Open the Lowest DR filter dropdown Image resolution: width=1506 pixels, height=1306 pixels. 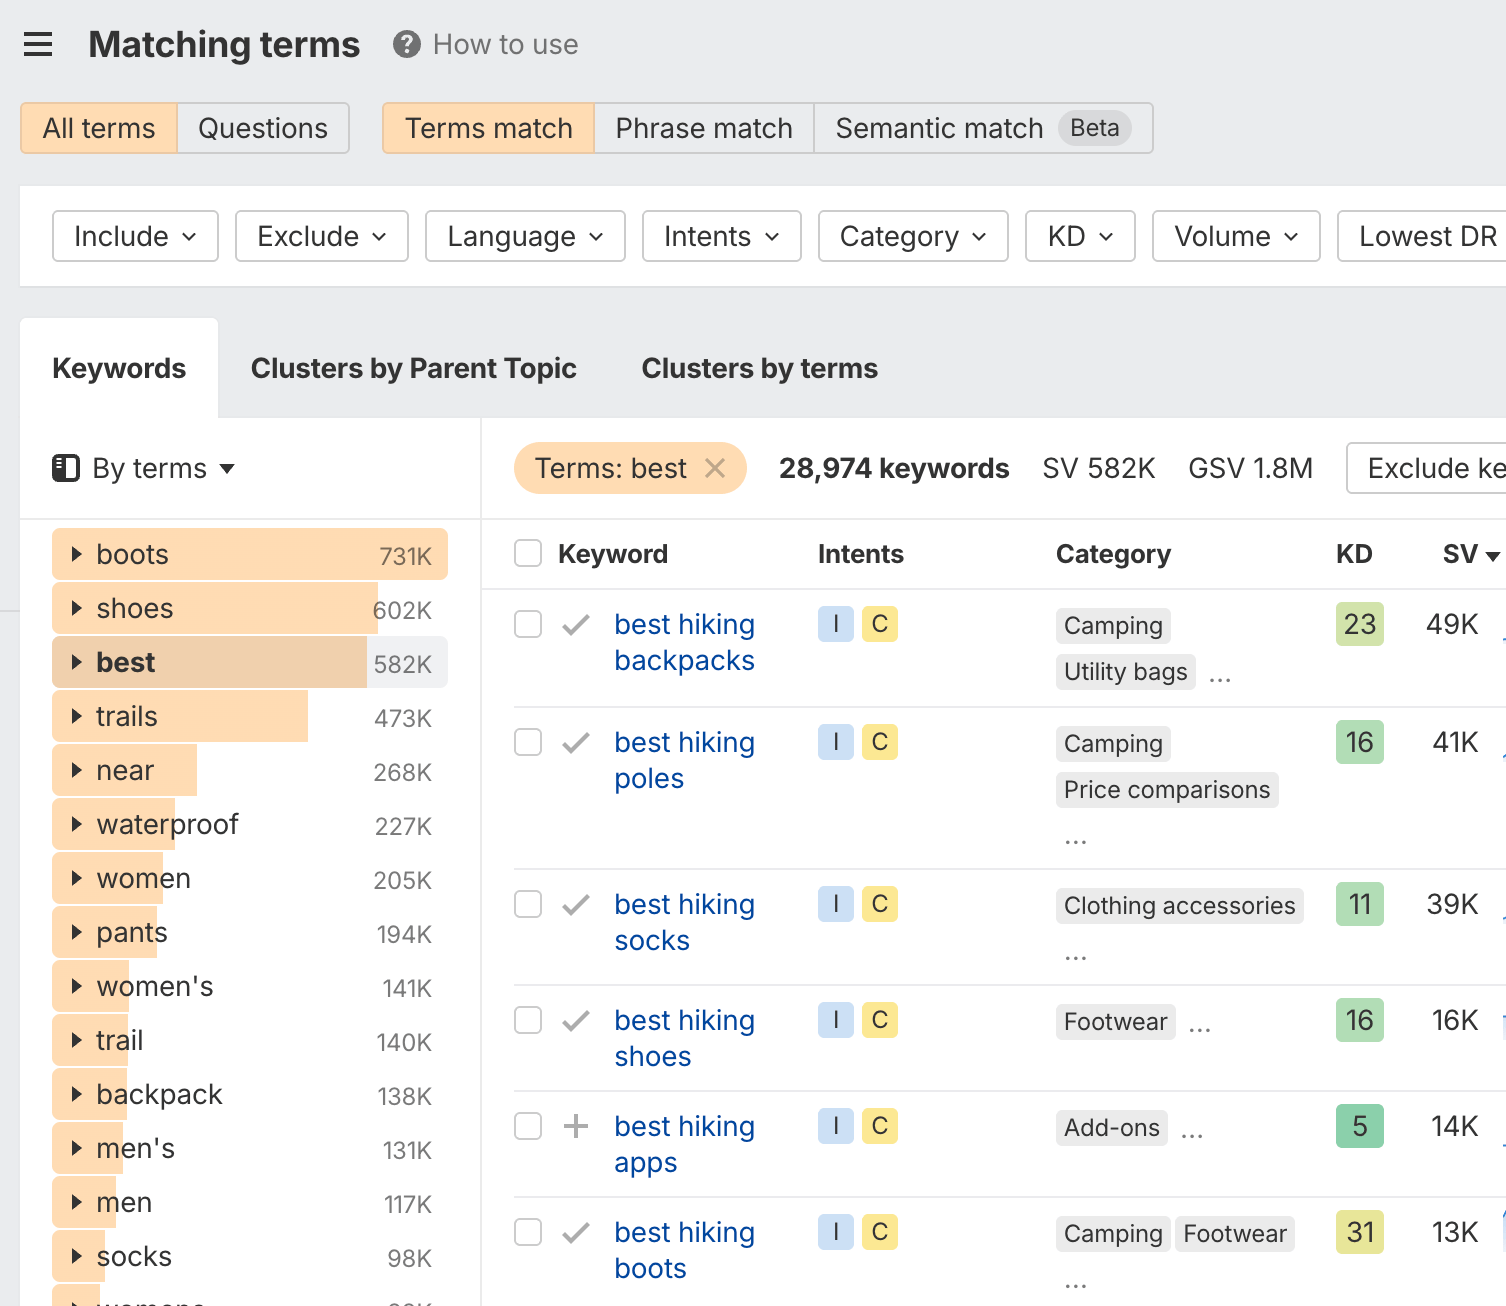(x=1422, y=236)
